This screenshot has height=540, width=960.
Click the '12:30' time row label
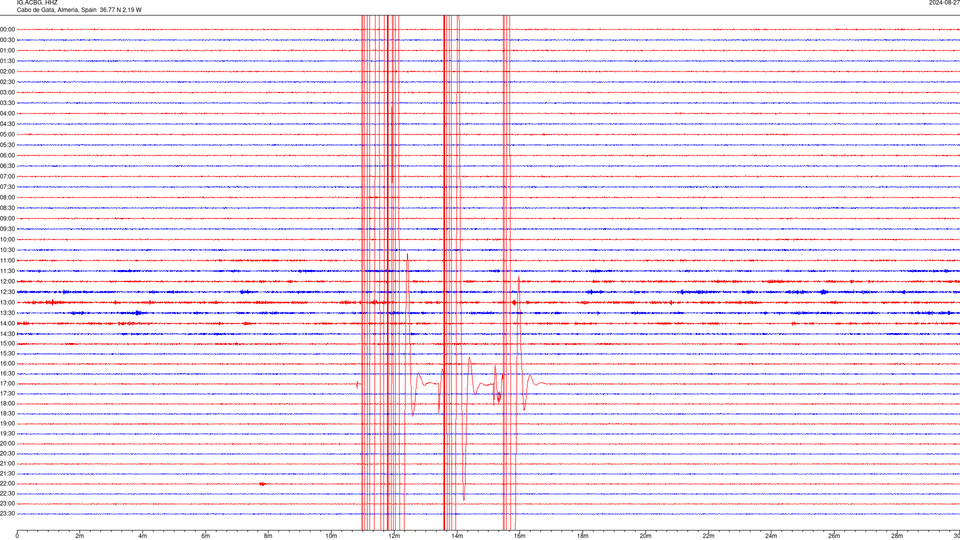point(7,292)
